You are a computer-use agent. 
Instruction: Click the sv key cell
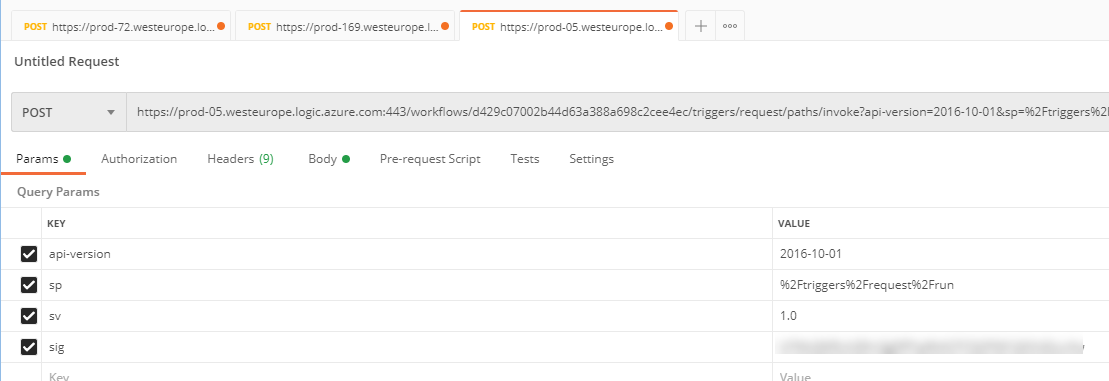[407, 316]
